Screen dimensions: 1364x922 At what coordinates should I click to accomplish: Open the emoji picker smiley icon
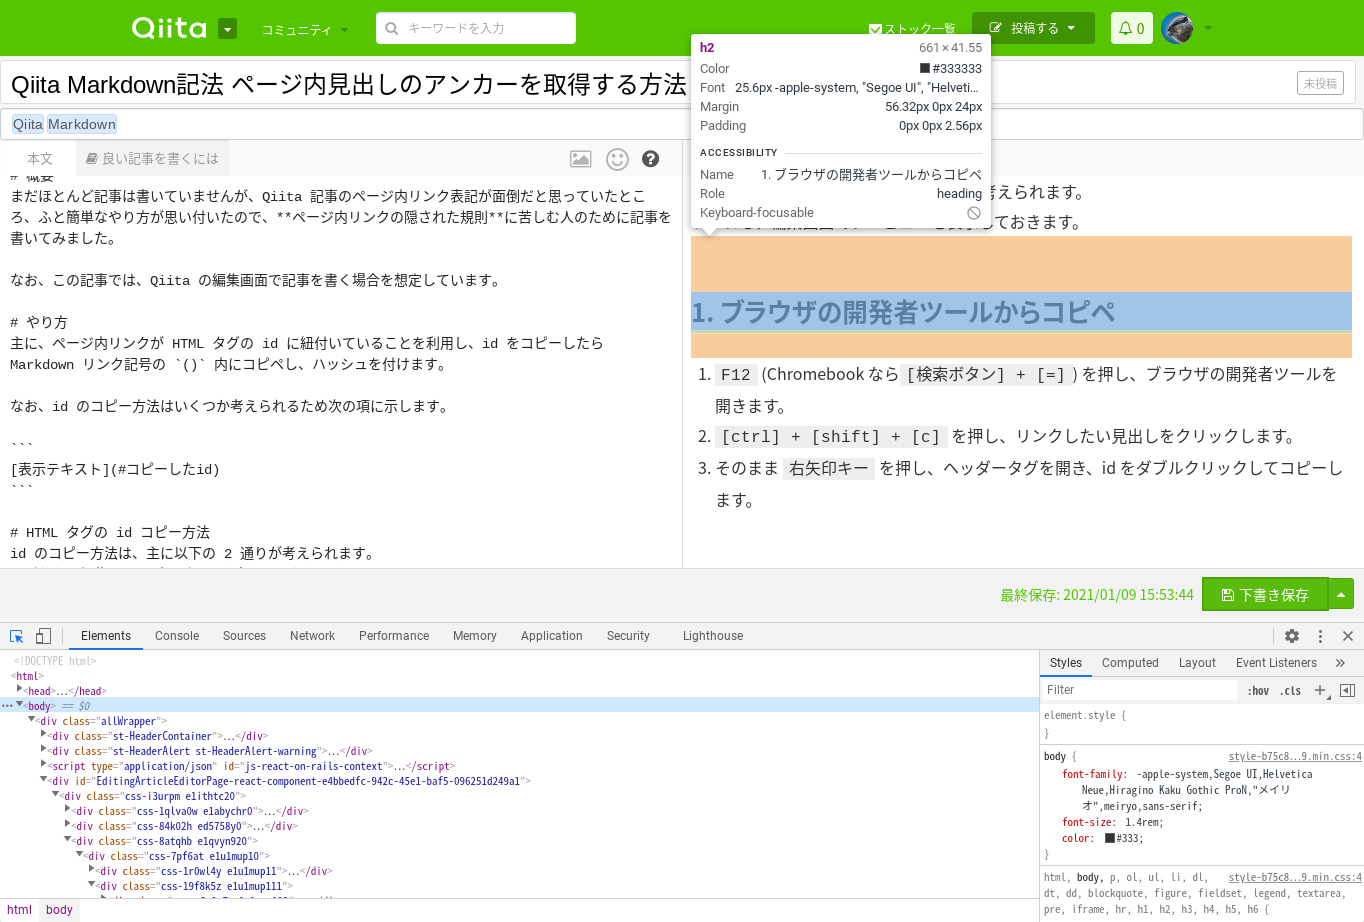[617, 159]
